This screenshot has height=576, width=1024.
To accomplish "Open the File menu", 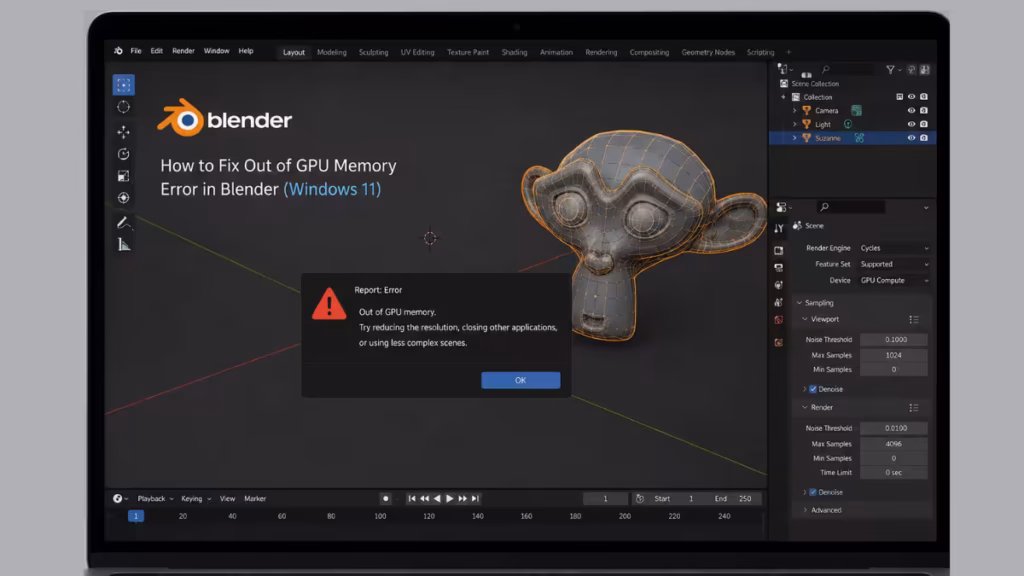I will pos(136,51).
